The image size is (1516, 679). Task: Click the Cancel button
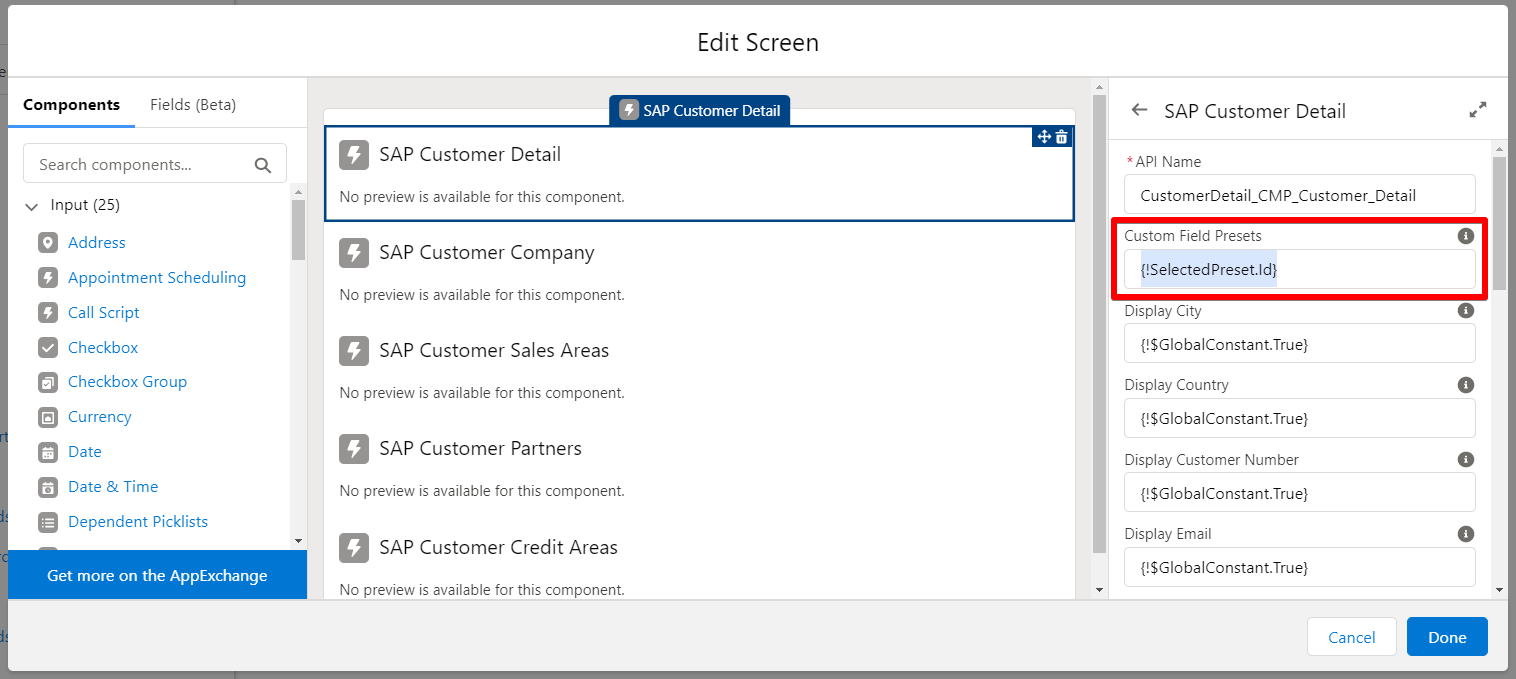click(x=1351, y=637)
